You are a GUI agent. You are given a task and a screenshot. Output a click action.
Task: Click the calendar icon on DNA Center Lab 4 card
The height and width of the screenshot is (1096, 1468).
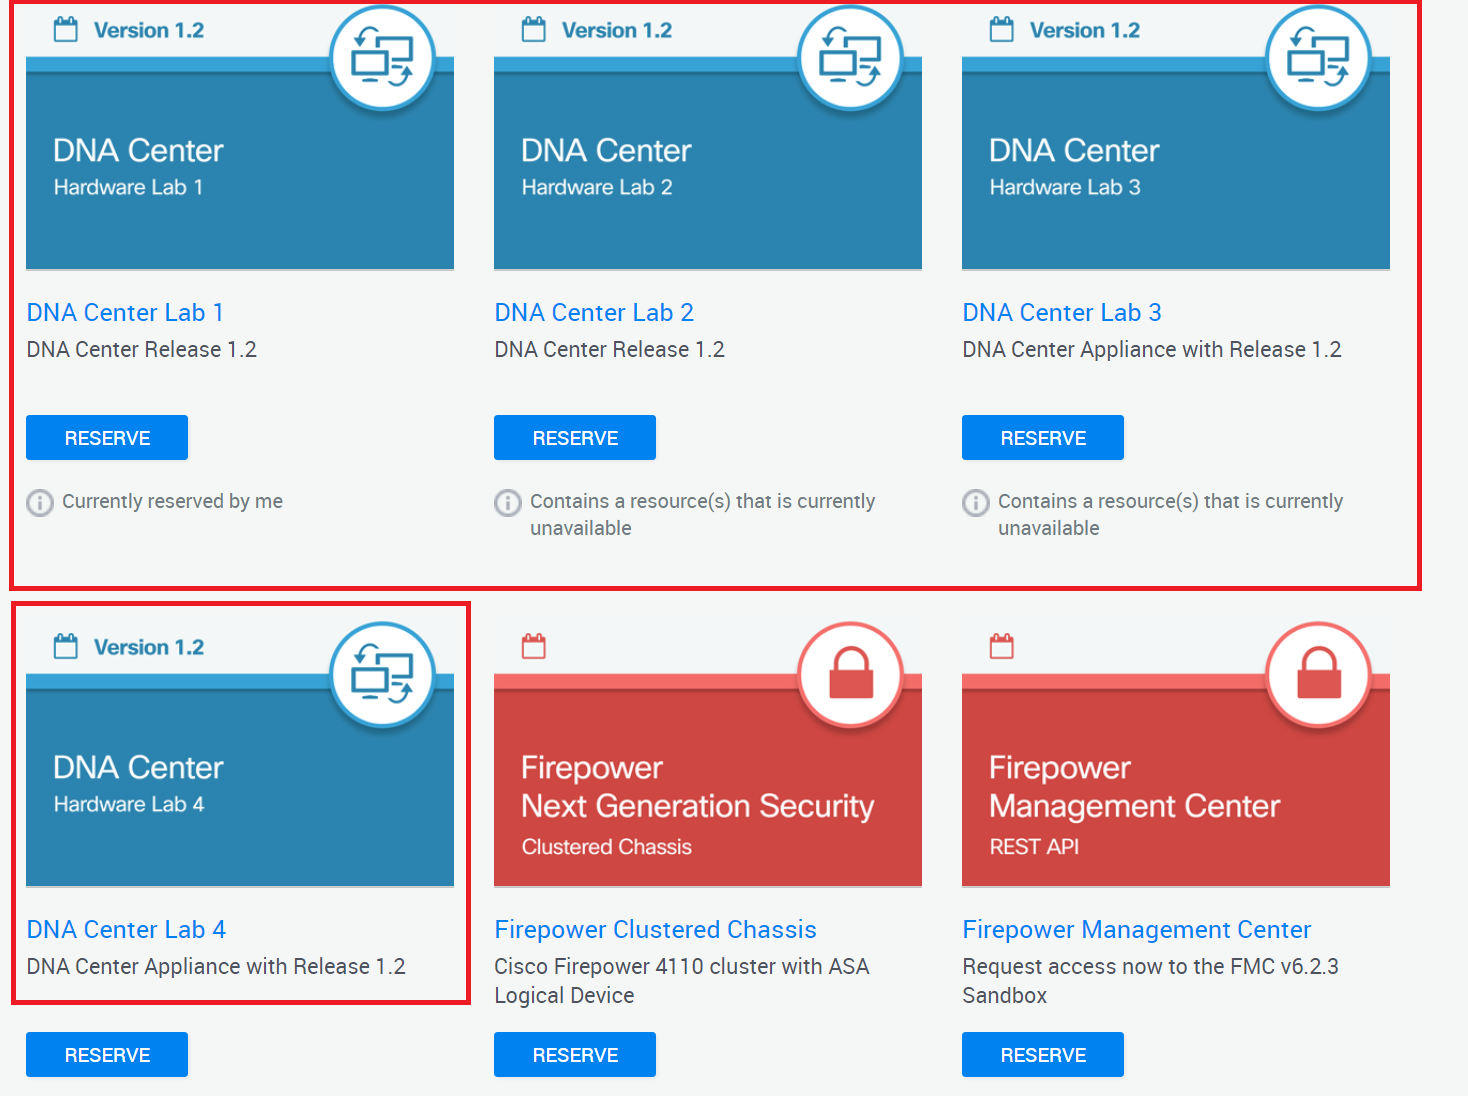pyautogui.click(x=66, y=647)
